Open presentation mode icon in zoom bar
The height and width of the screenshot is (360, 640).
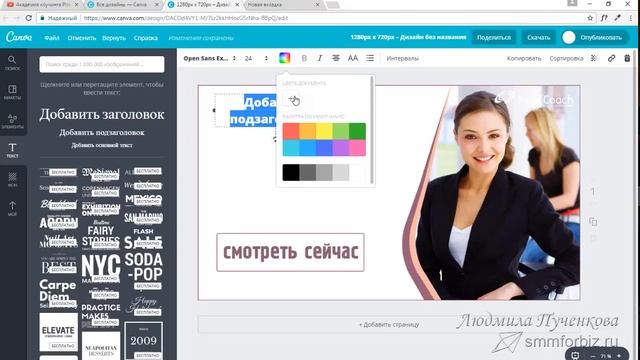(575, 356)
